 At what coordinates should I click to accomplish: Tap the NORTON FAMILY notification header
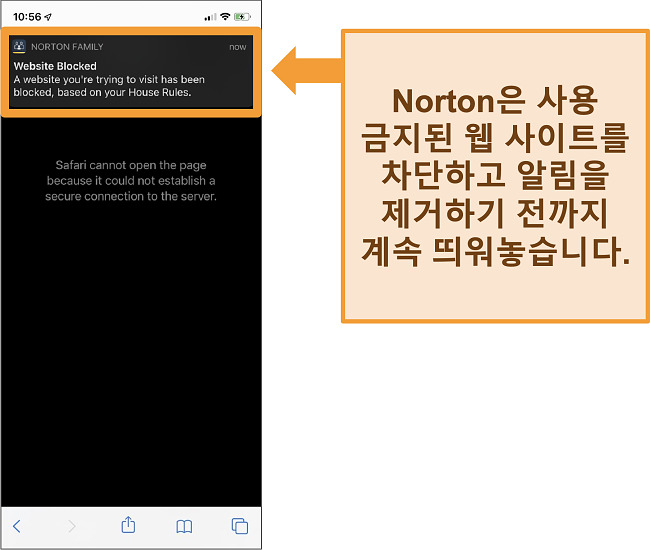coord(67,47)
